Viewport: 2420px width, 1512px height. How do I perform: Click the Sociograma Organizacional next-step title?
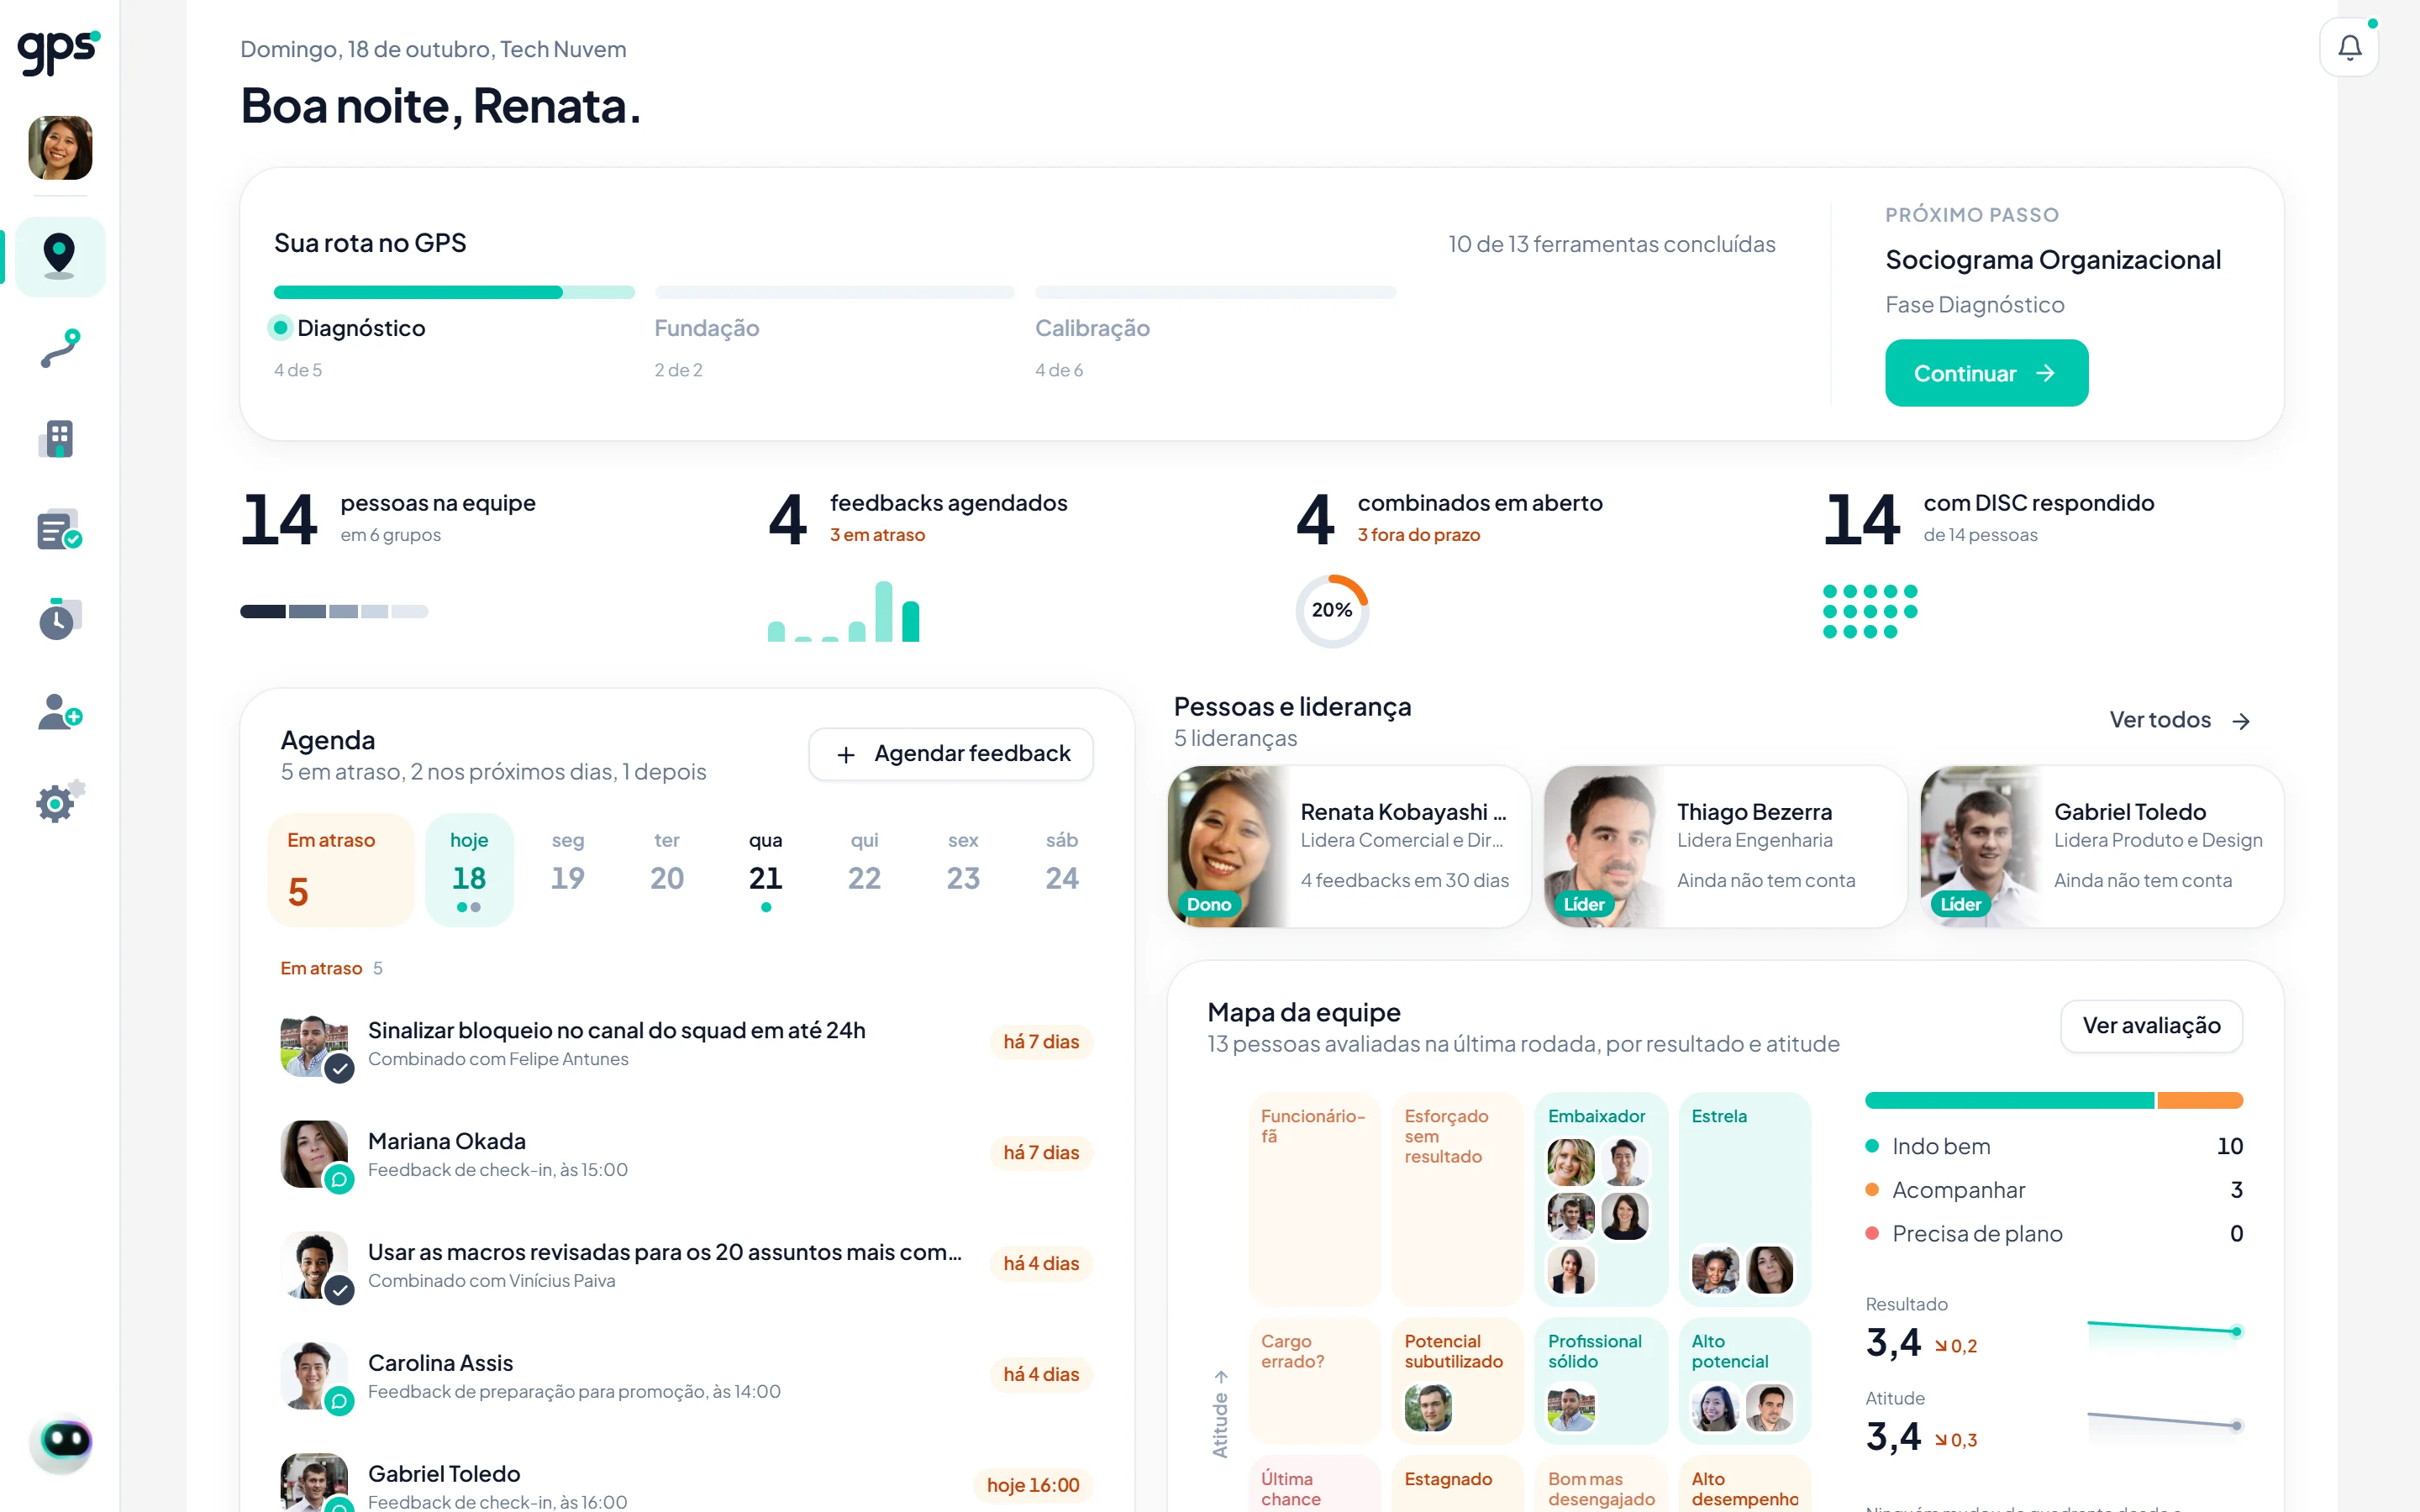(x=2052, y=260)
